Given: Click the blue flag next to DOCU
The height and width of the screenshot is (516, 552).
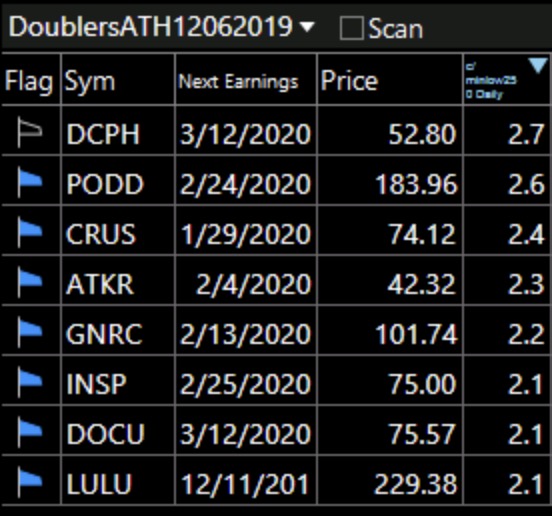Looking at the screenshot, I should 30,433.
